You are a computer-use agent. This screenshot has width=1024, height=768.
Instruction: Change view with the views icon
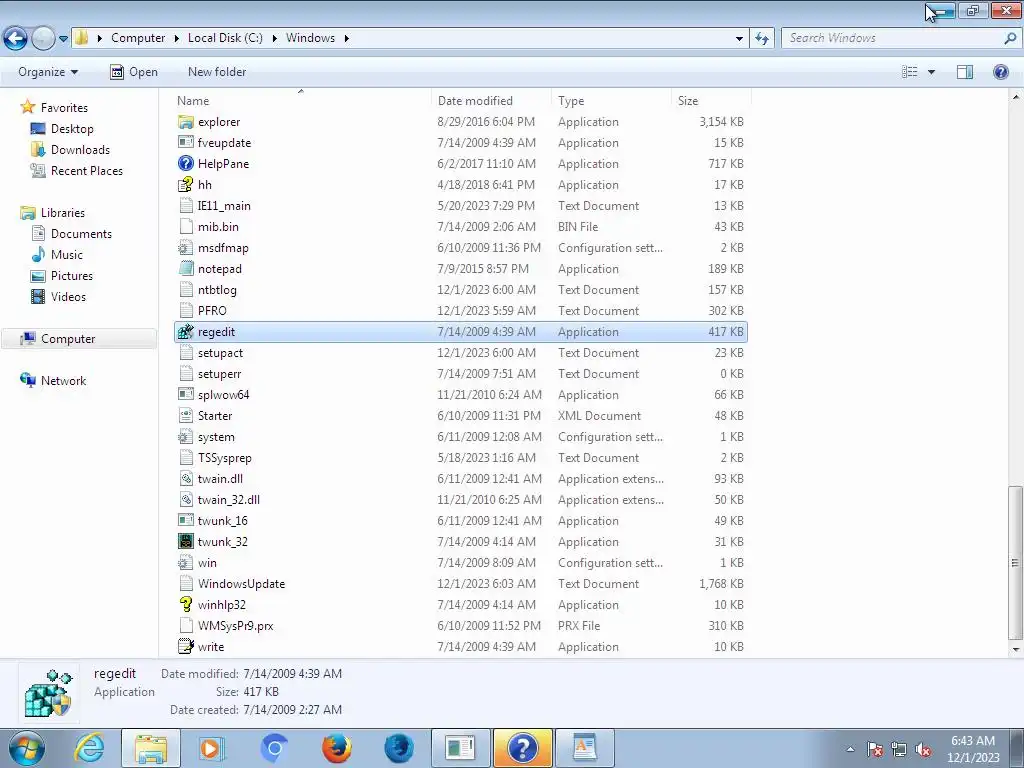909,72
